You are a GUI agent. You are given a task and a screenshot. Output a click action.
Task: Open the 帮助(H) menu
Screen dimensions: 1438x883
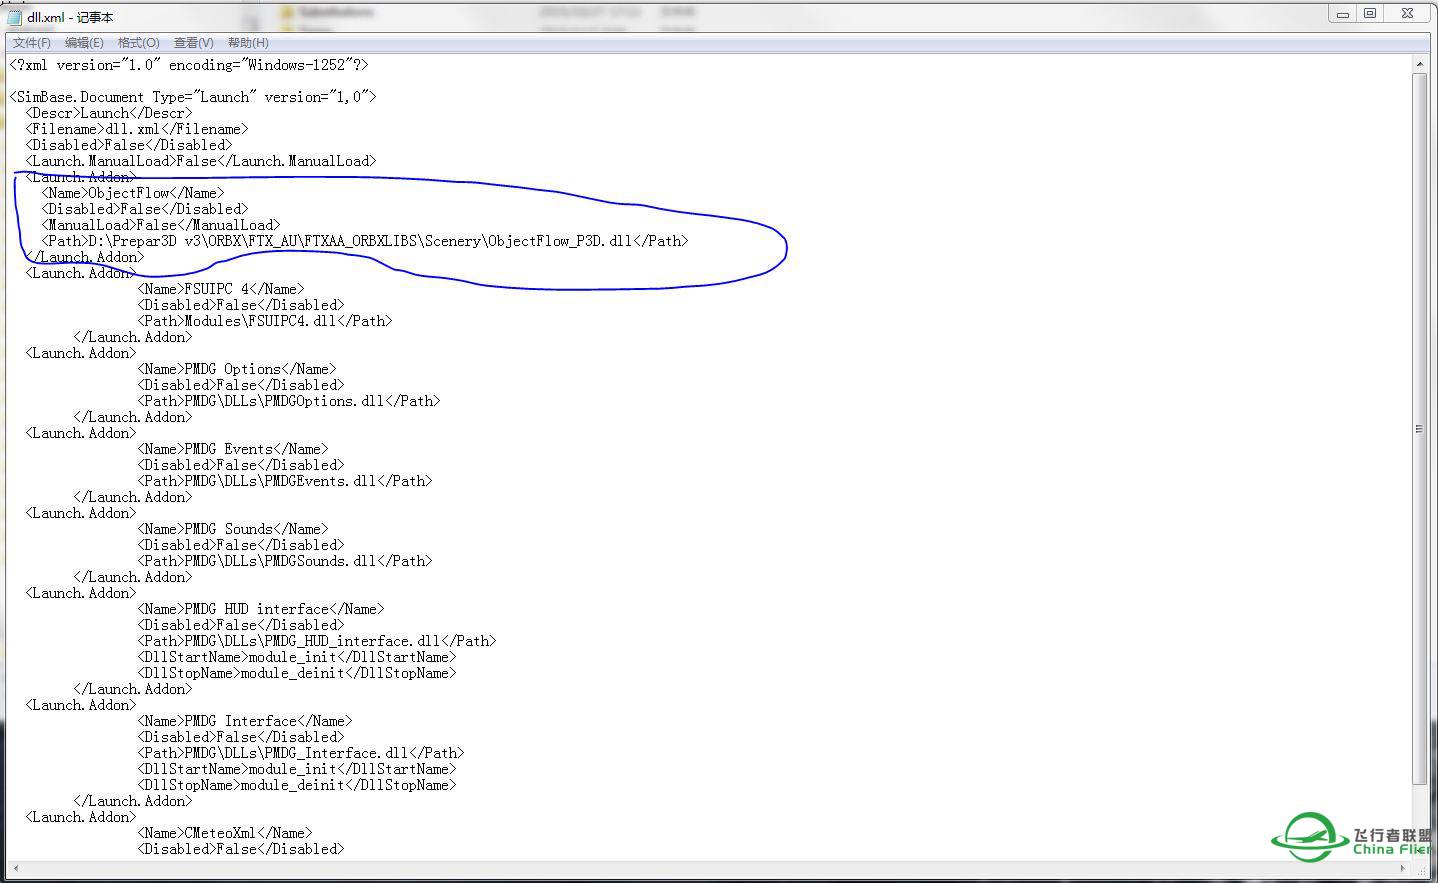tap(248, 42)
